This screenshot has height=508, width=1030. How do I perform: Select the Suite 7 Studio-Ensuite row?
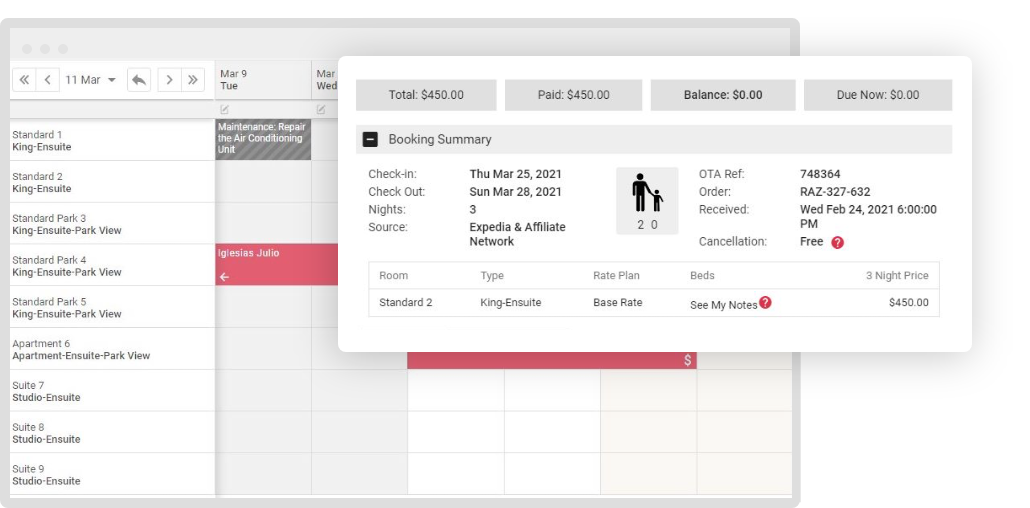112,390
